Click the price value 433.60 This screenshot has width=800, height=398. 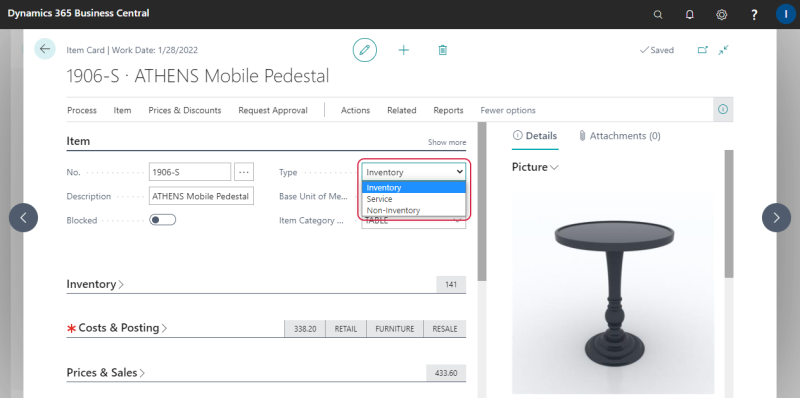coord(446,373)
